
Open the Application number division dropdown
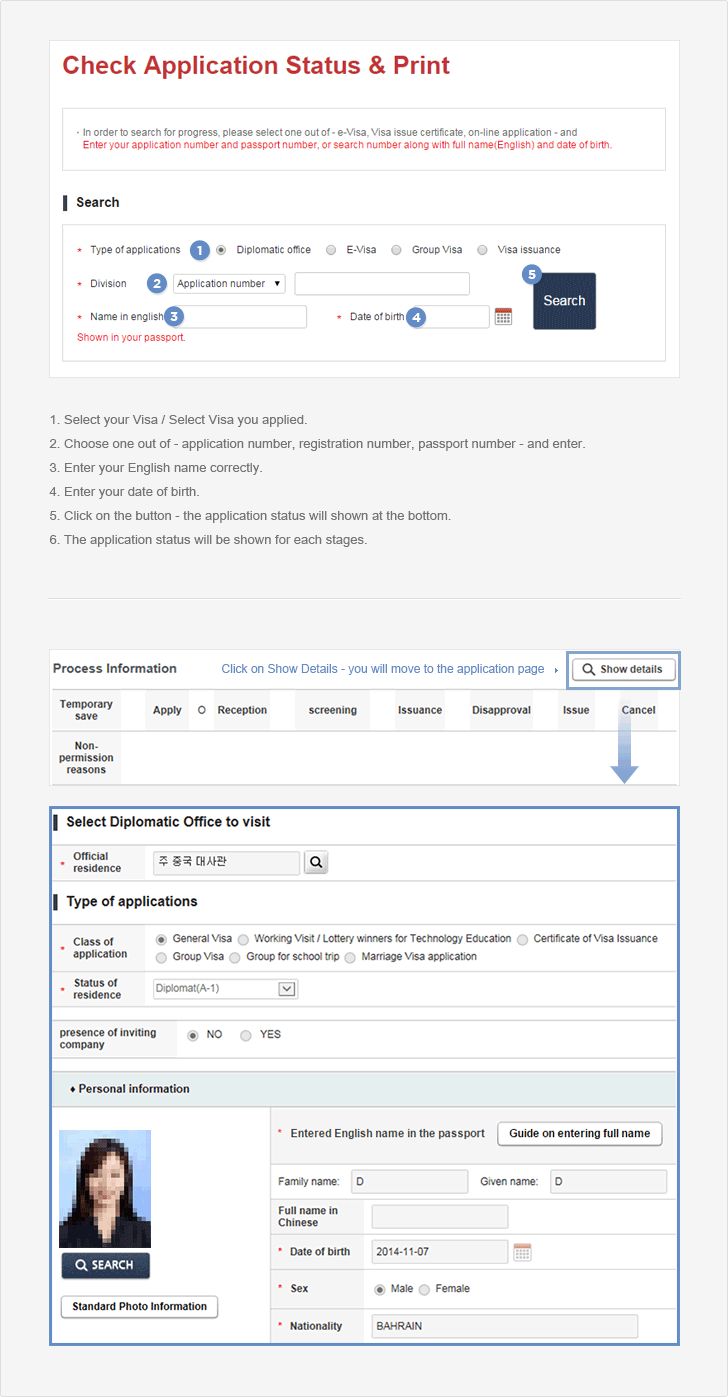pos(229,284)
